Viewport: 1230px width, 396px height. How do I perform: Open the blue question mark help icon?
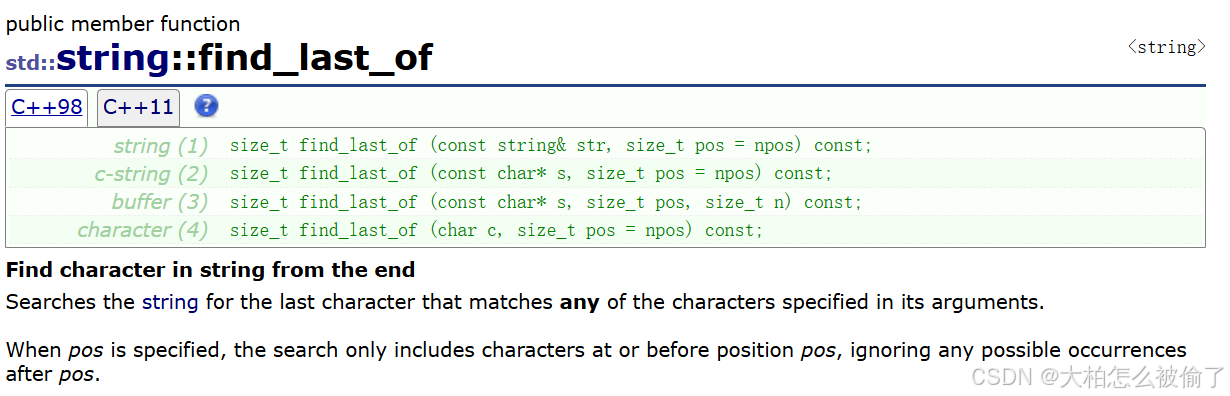click(x=206, y=106)
